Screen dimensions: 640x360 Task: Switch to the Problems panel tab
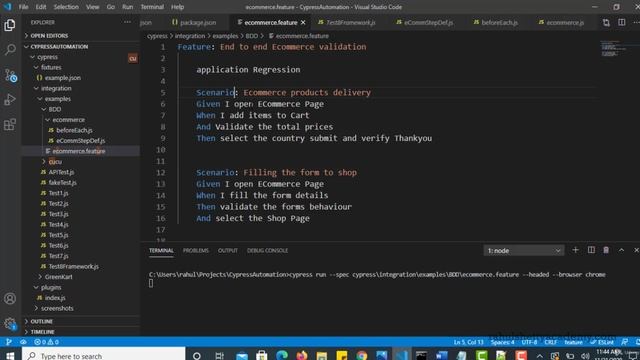click(196, 250)
